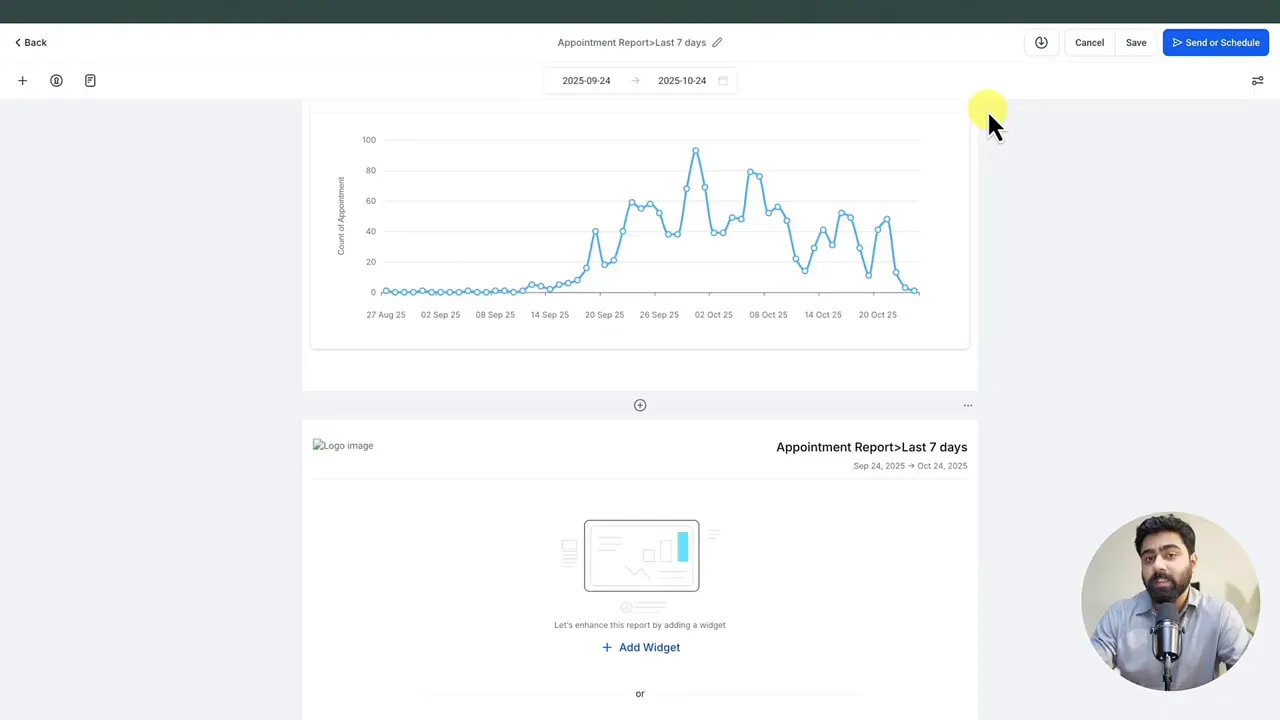Click the '20 Sep 25' x-axis label
The height and width of the screenshot is (720, 1280).
click(x=604, y=315)
